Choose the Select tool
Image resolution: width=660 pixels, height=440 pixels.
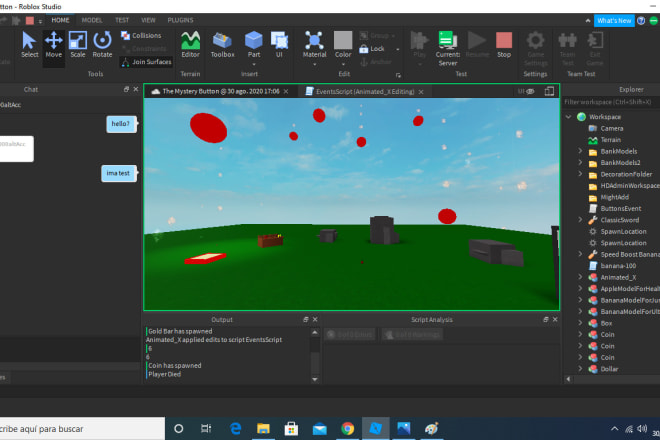pyautogui.click(x=29, y=45)
